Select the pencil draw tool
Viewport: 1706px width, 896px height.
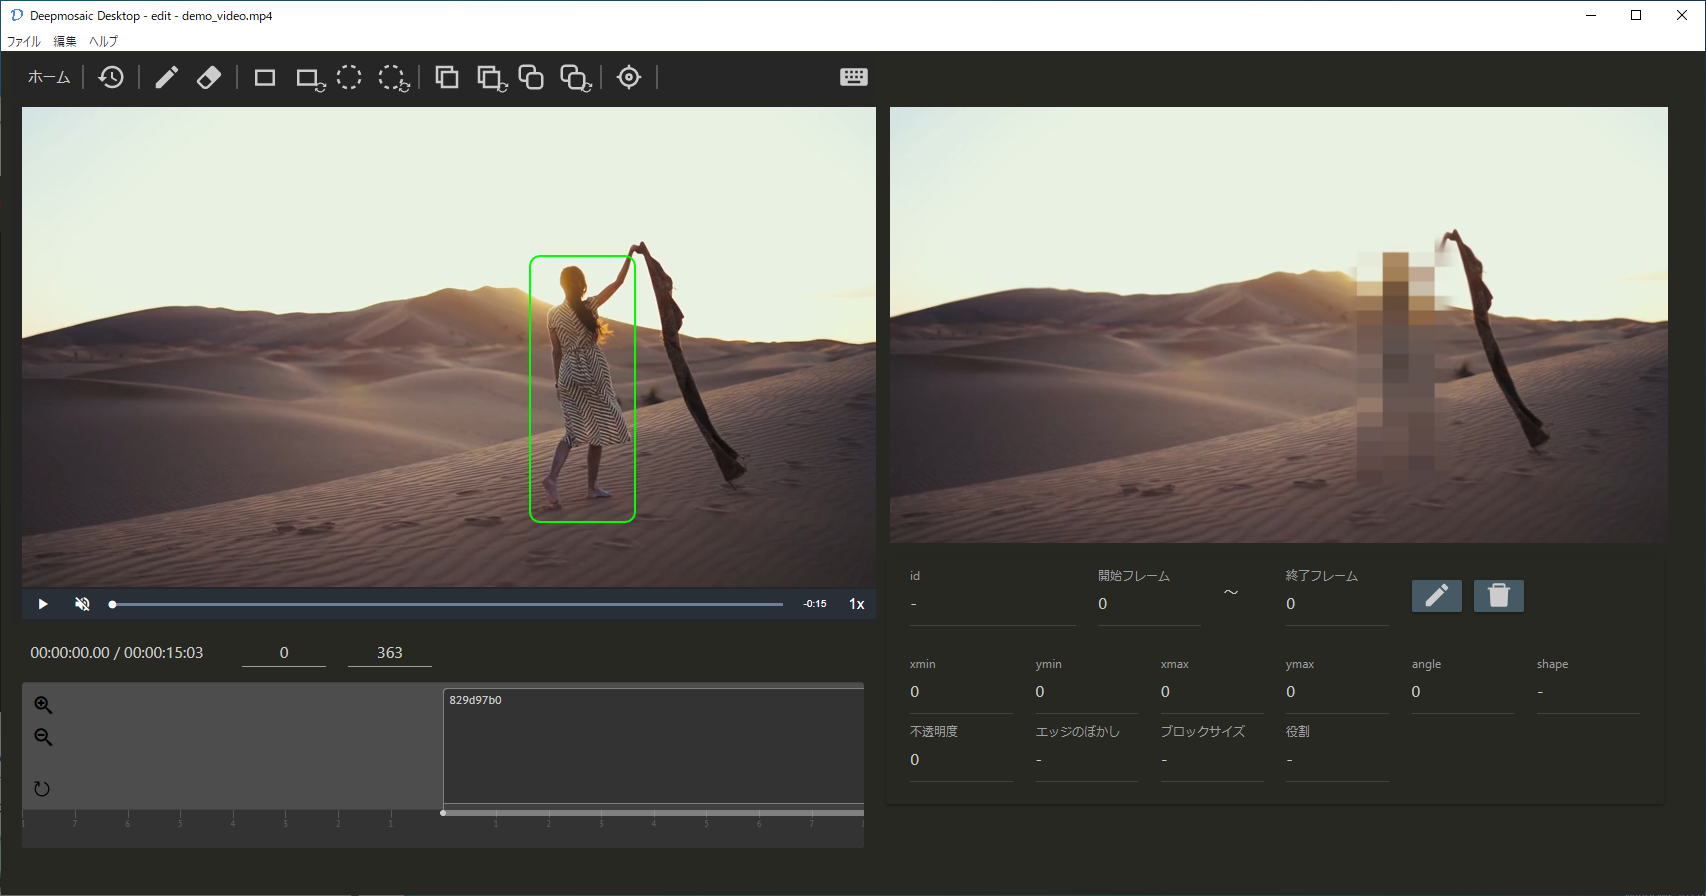click(x=167, y=77)
